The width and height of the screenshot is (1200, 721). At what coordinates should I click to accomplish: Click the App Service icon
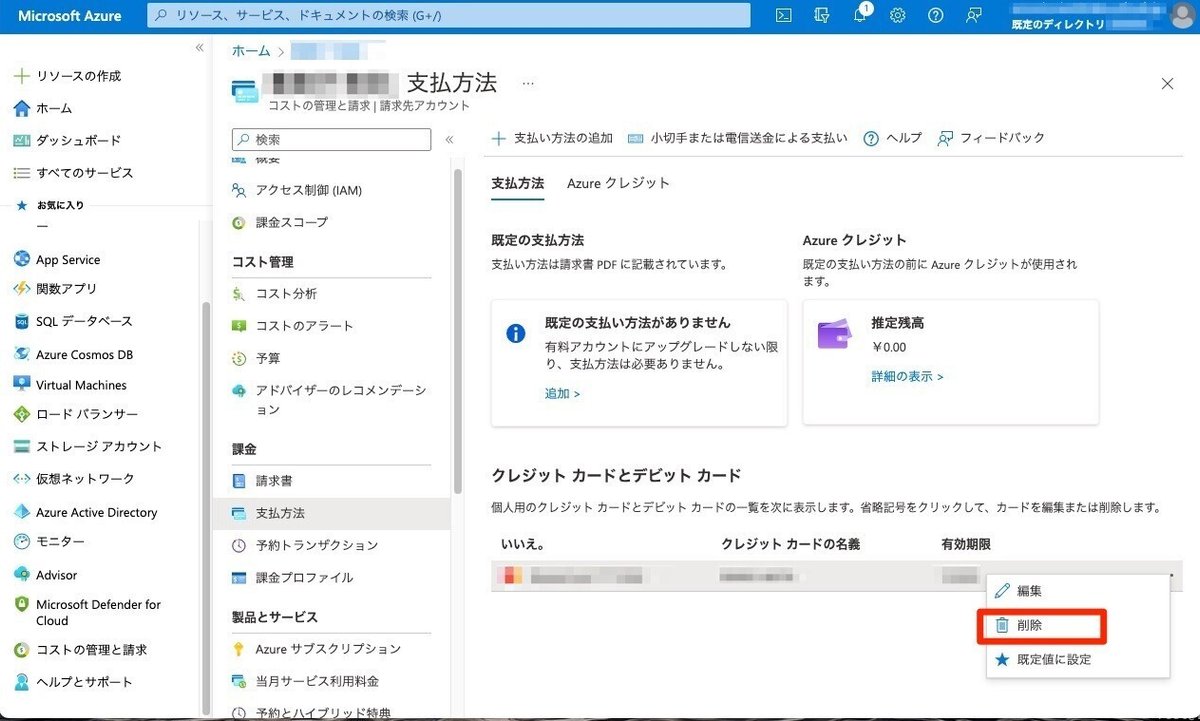(x=21, y=259)
